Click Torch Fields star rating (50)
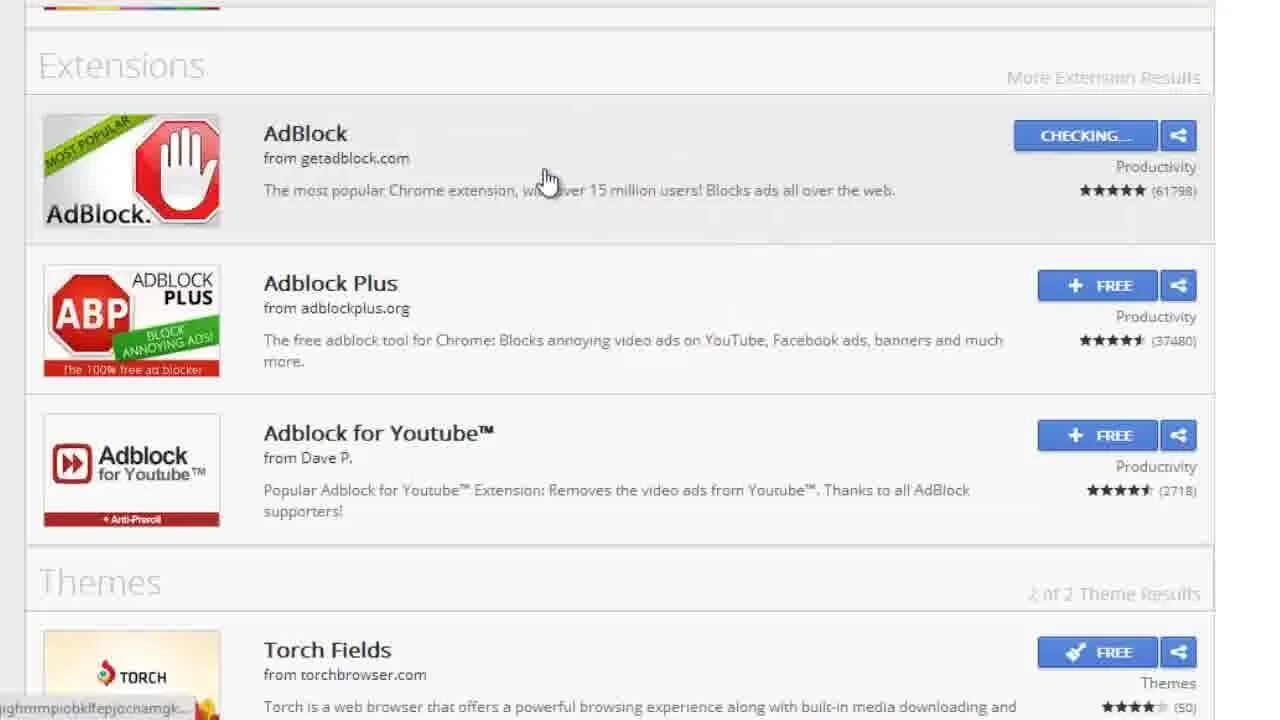Viewport: 1280px width, 720px height. click(1148, 707)
